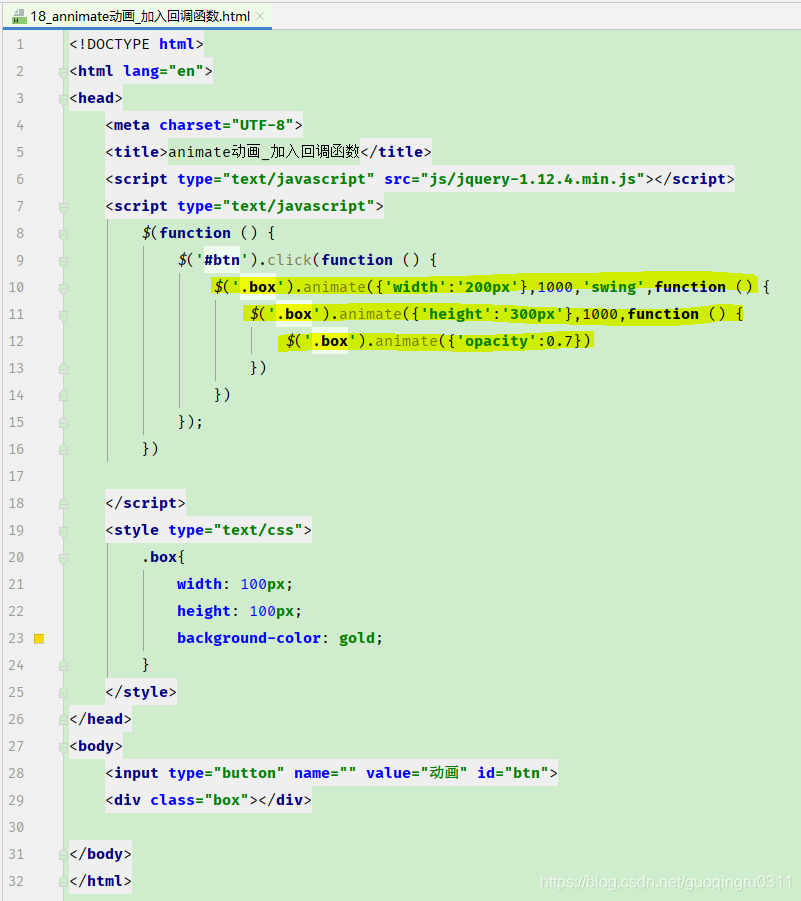Collapse the style block fold on line 19

click(x=63, y=531)
